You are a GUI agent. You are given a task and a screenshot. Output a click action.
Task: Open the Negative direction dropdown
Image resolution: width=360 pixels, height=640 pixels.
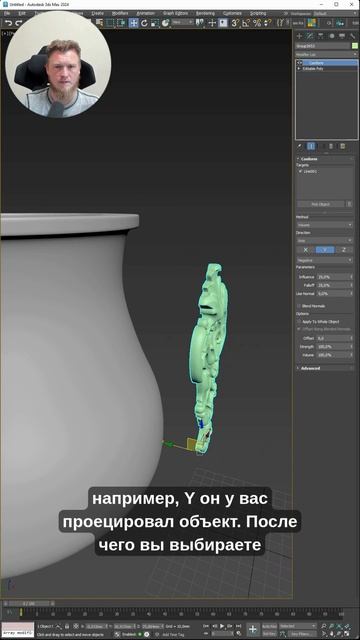coord(324,260)
